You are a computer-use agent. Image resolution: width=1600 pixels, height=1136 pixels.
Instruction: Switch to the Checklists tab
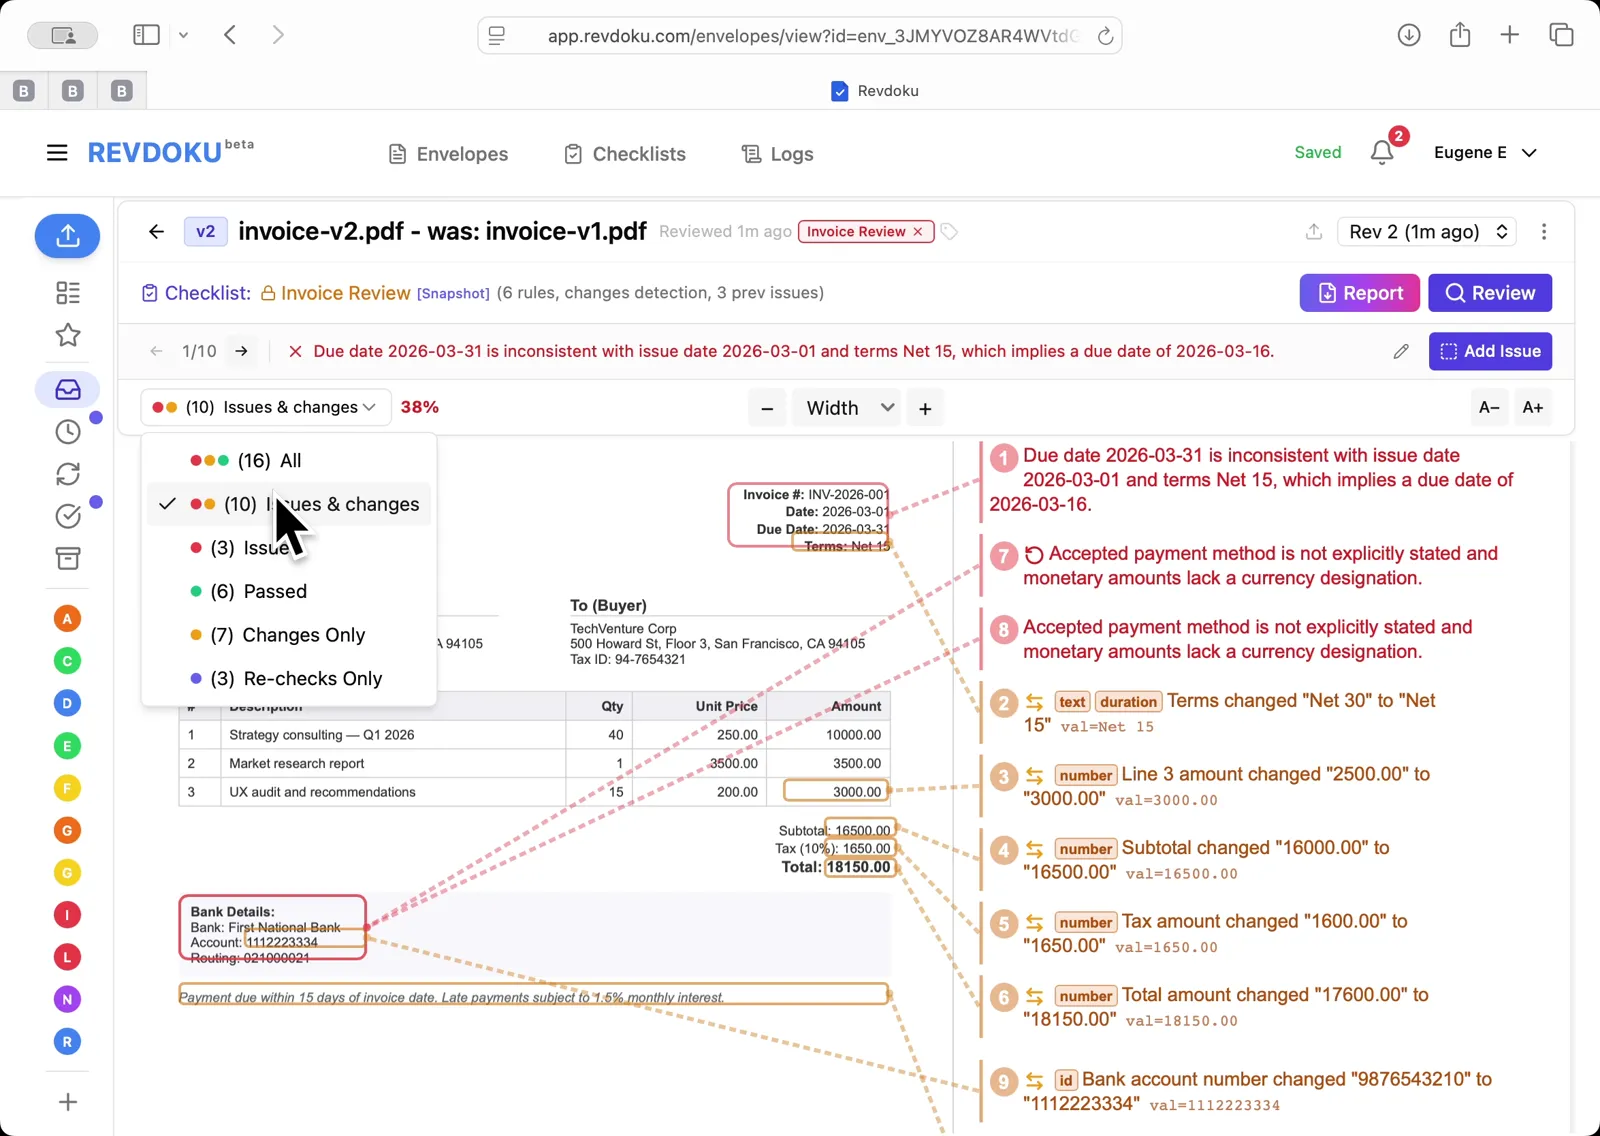point(624,153)
